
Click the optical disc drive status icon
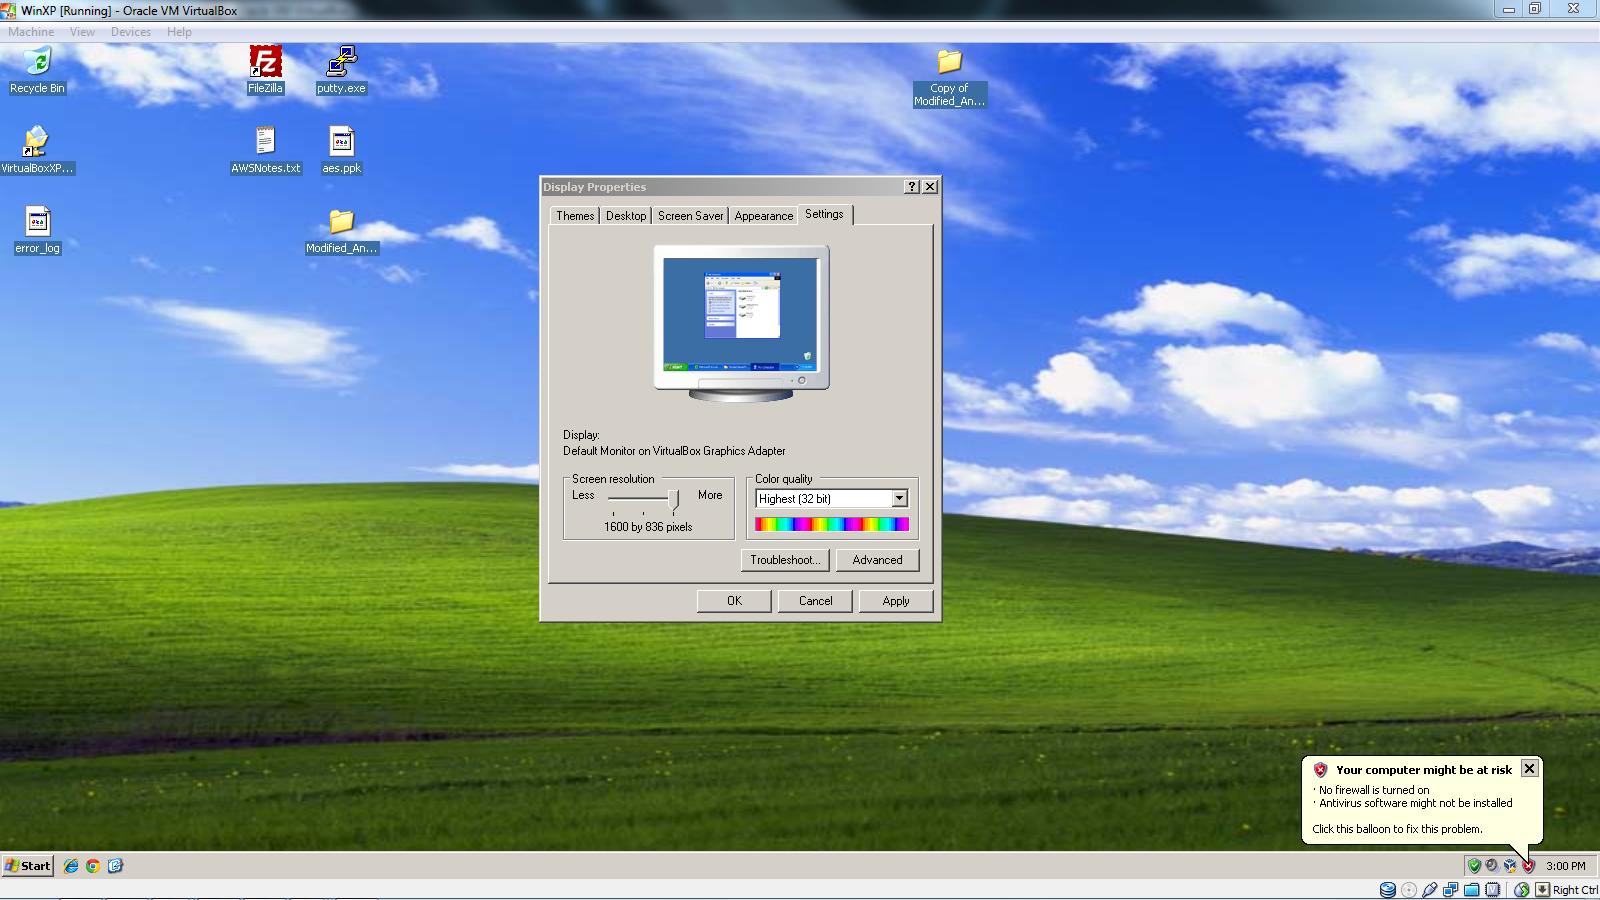[x=1408, y=888]
